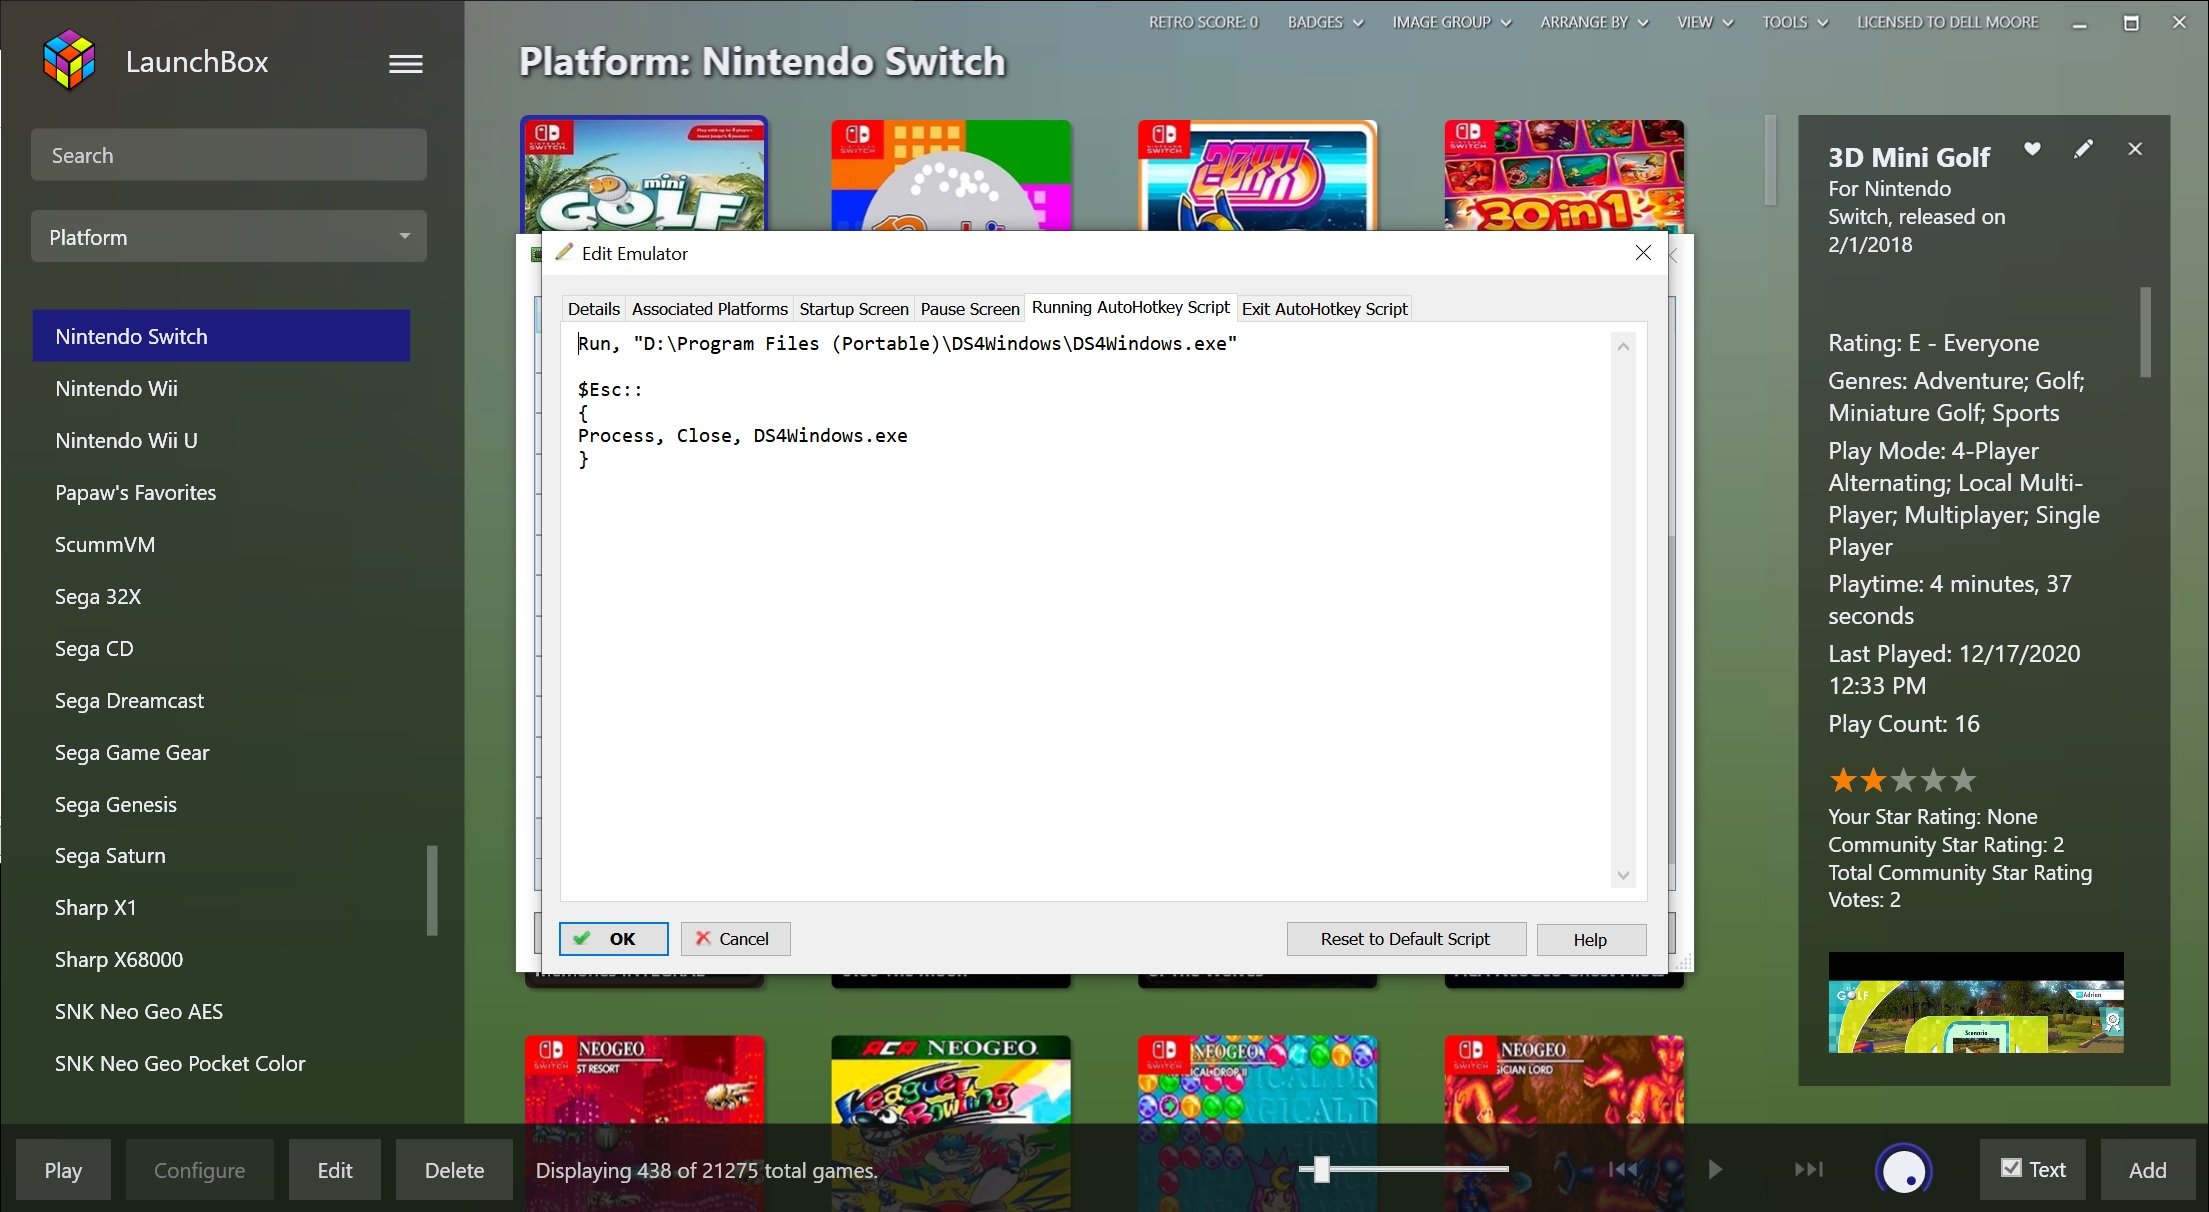This screenshot has width=2209, height=1212.
Task: Favorite 3D Mini Golf with heart icon
Action: point(2032,149)
